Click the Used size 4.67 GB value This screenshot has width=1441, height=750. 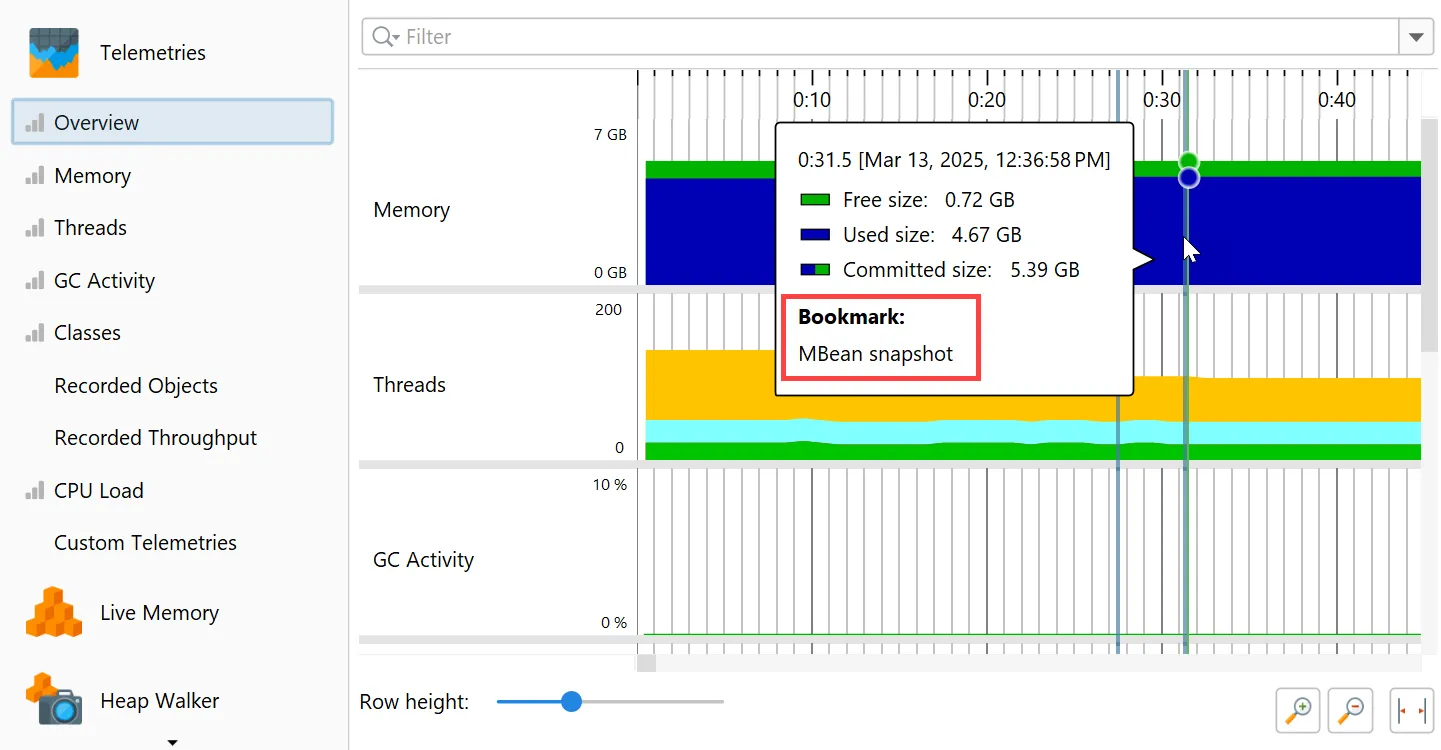point(986,235)
